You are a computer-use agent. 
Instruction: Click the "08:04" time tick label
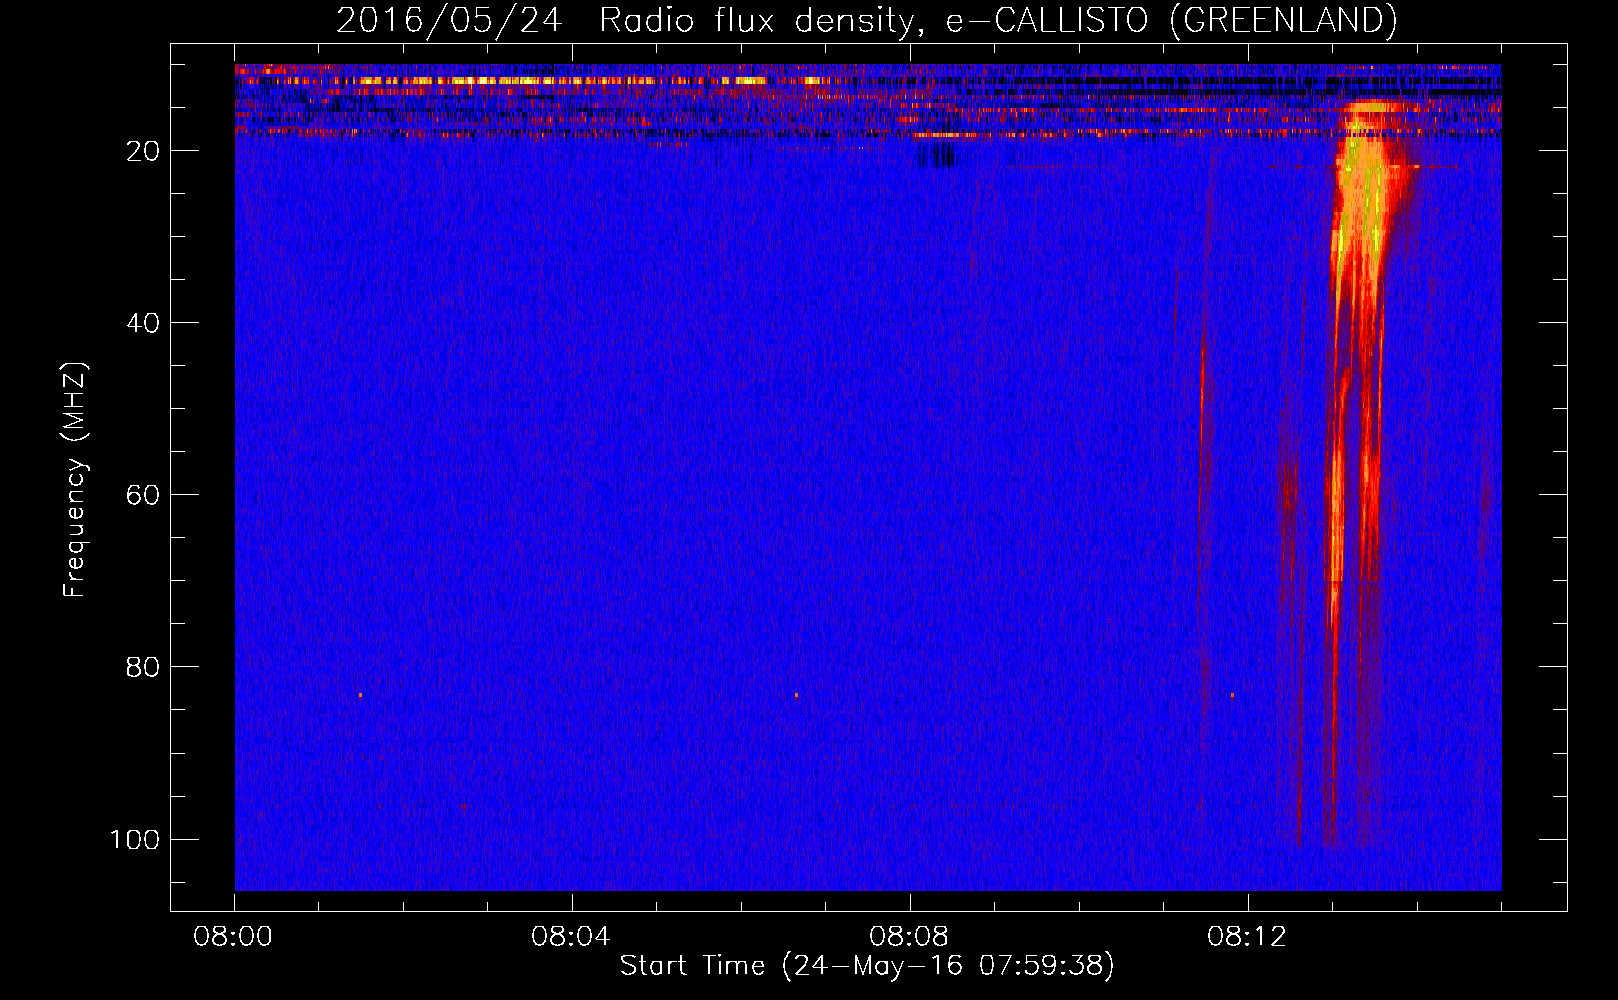(x=571, y=937)
